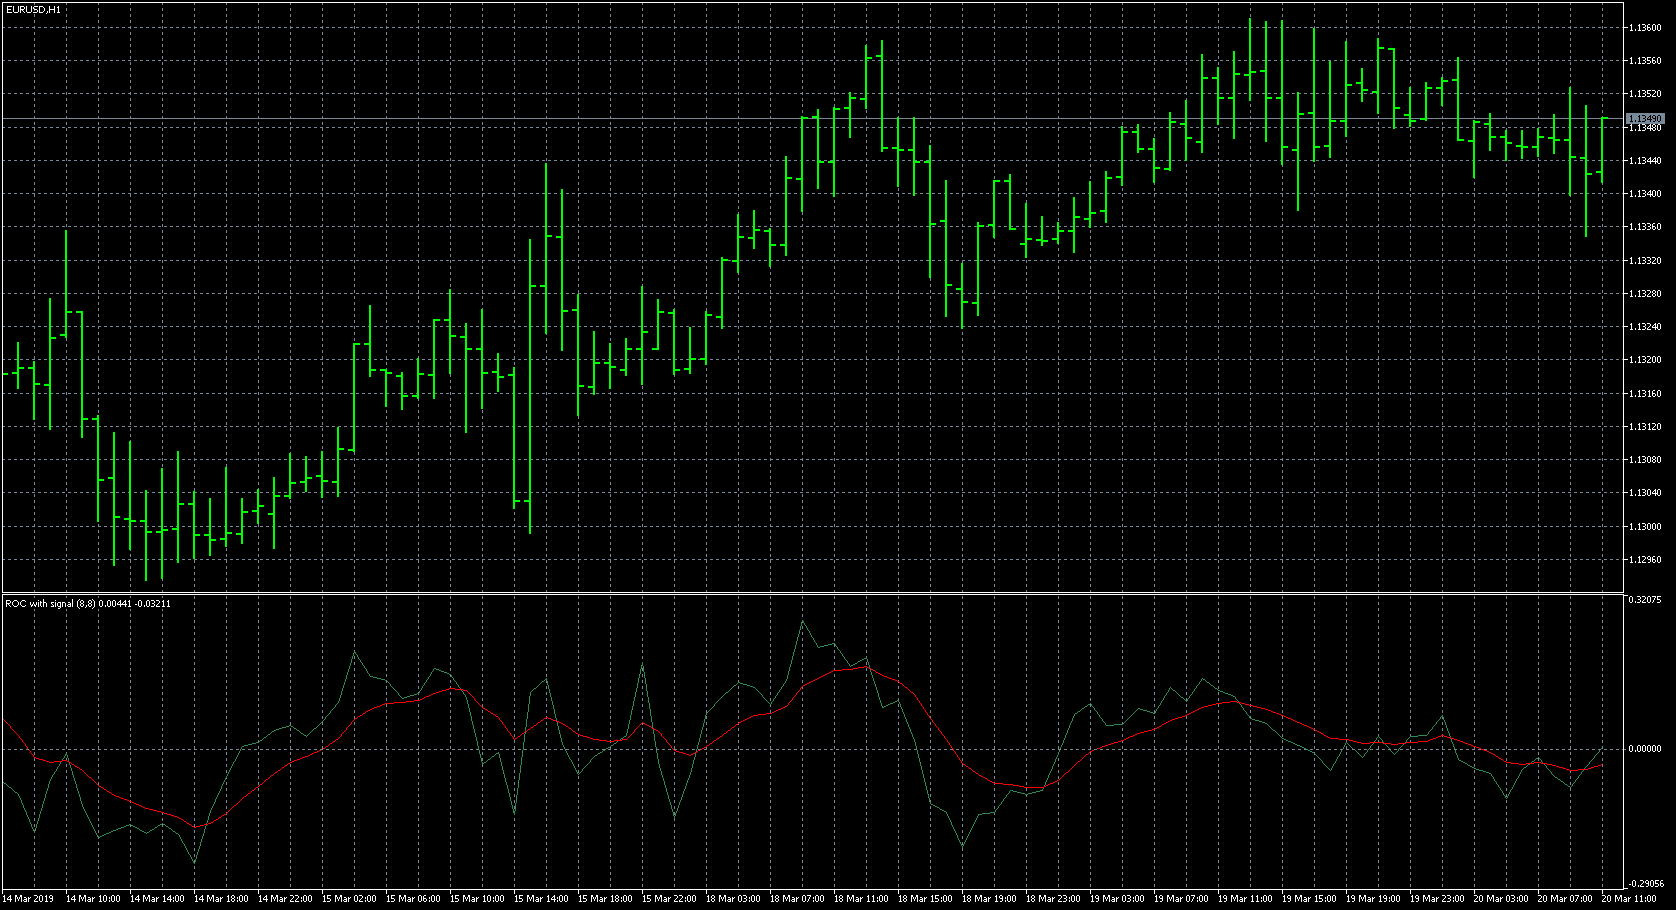This screenshot has height=910, width=1676.
Task: Click the 20 Mar 07:00 time label
Action: pyautogui.click(x=1565, y=899)
